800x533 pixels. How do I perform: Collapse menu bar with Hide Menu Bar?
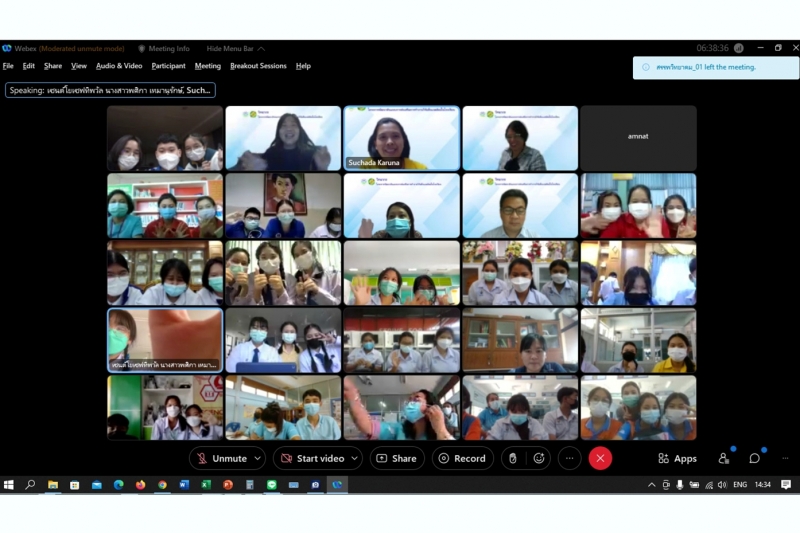(x=236, y=48)
